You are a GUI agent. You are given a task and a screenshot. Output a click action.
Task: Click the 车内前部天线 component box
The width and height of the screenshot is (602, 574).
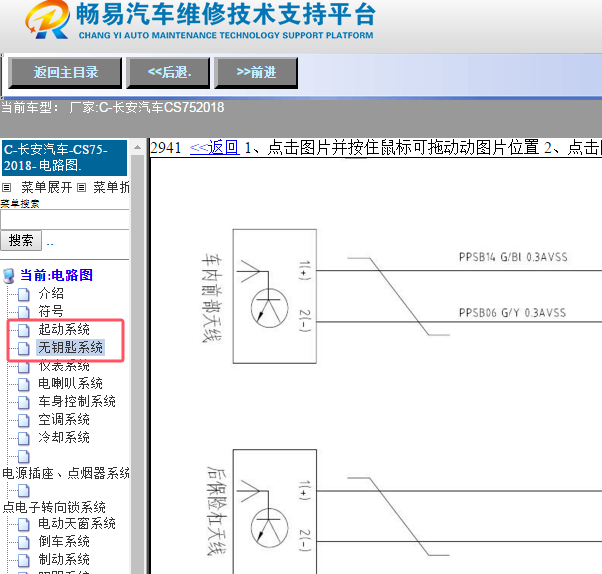275,296
